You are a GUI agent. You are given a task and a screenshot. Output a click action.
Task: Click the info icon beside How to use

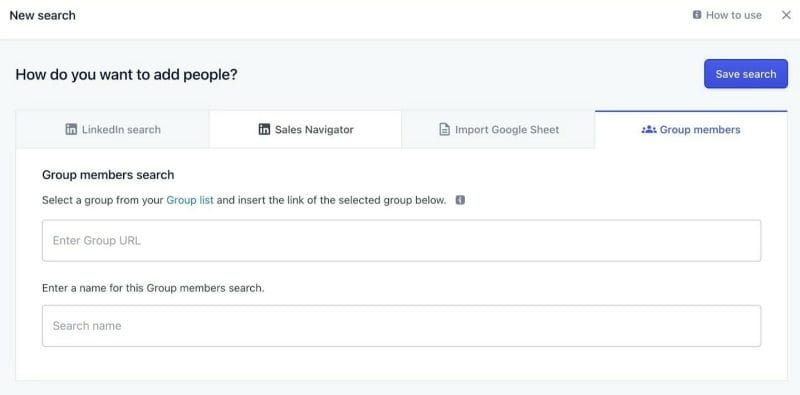[697, 15]
